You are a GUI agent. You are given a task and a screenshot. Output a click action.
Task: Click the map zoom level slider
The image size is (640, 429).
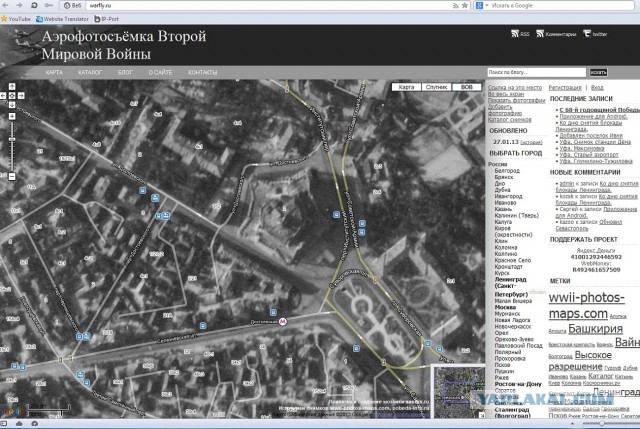(12, 140)
